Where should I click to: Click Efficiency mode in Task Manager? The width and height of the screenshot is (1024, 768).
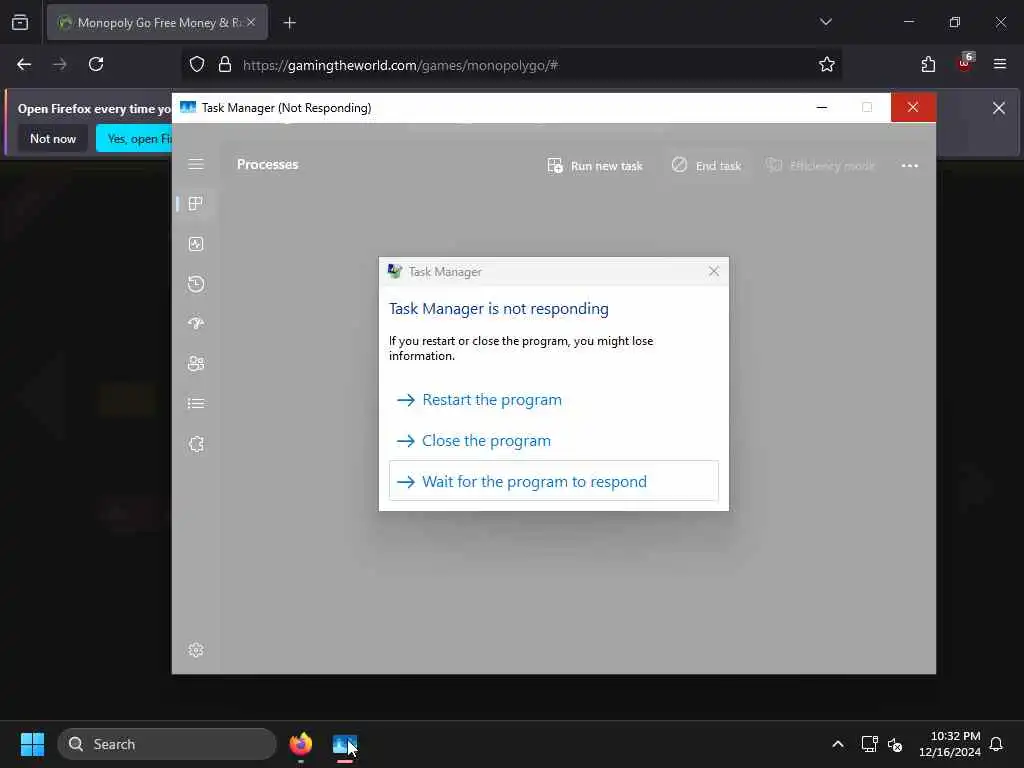[x=820, y=166]
